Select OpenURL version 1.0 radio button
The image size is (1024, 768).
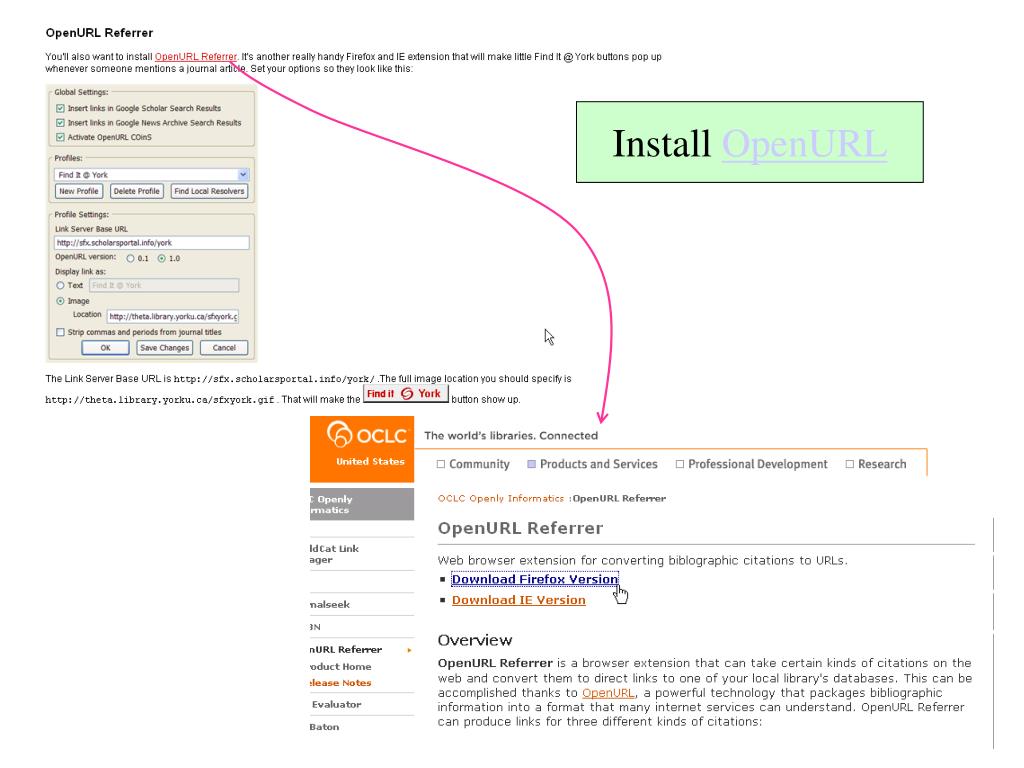tap(161, 259)
